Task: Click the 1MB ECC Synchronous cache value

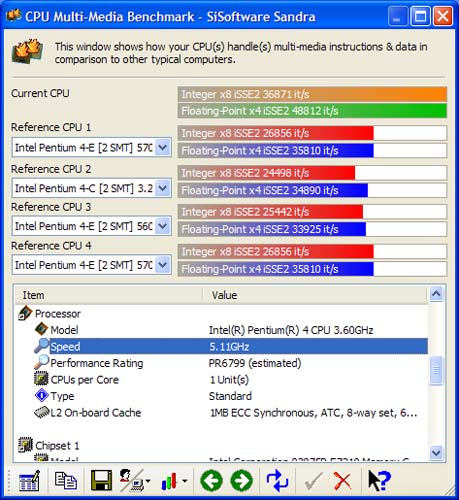Action: (314, 413)
